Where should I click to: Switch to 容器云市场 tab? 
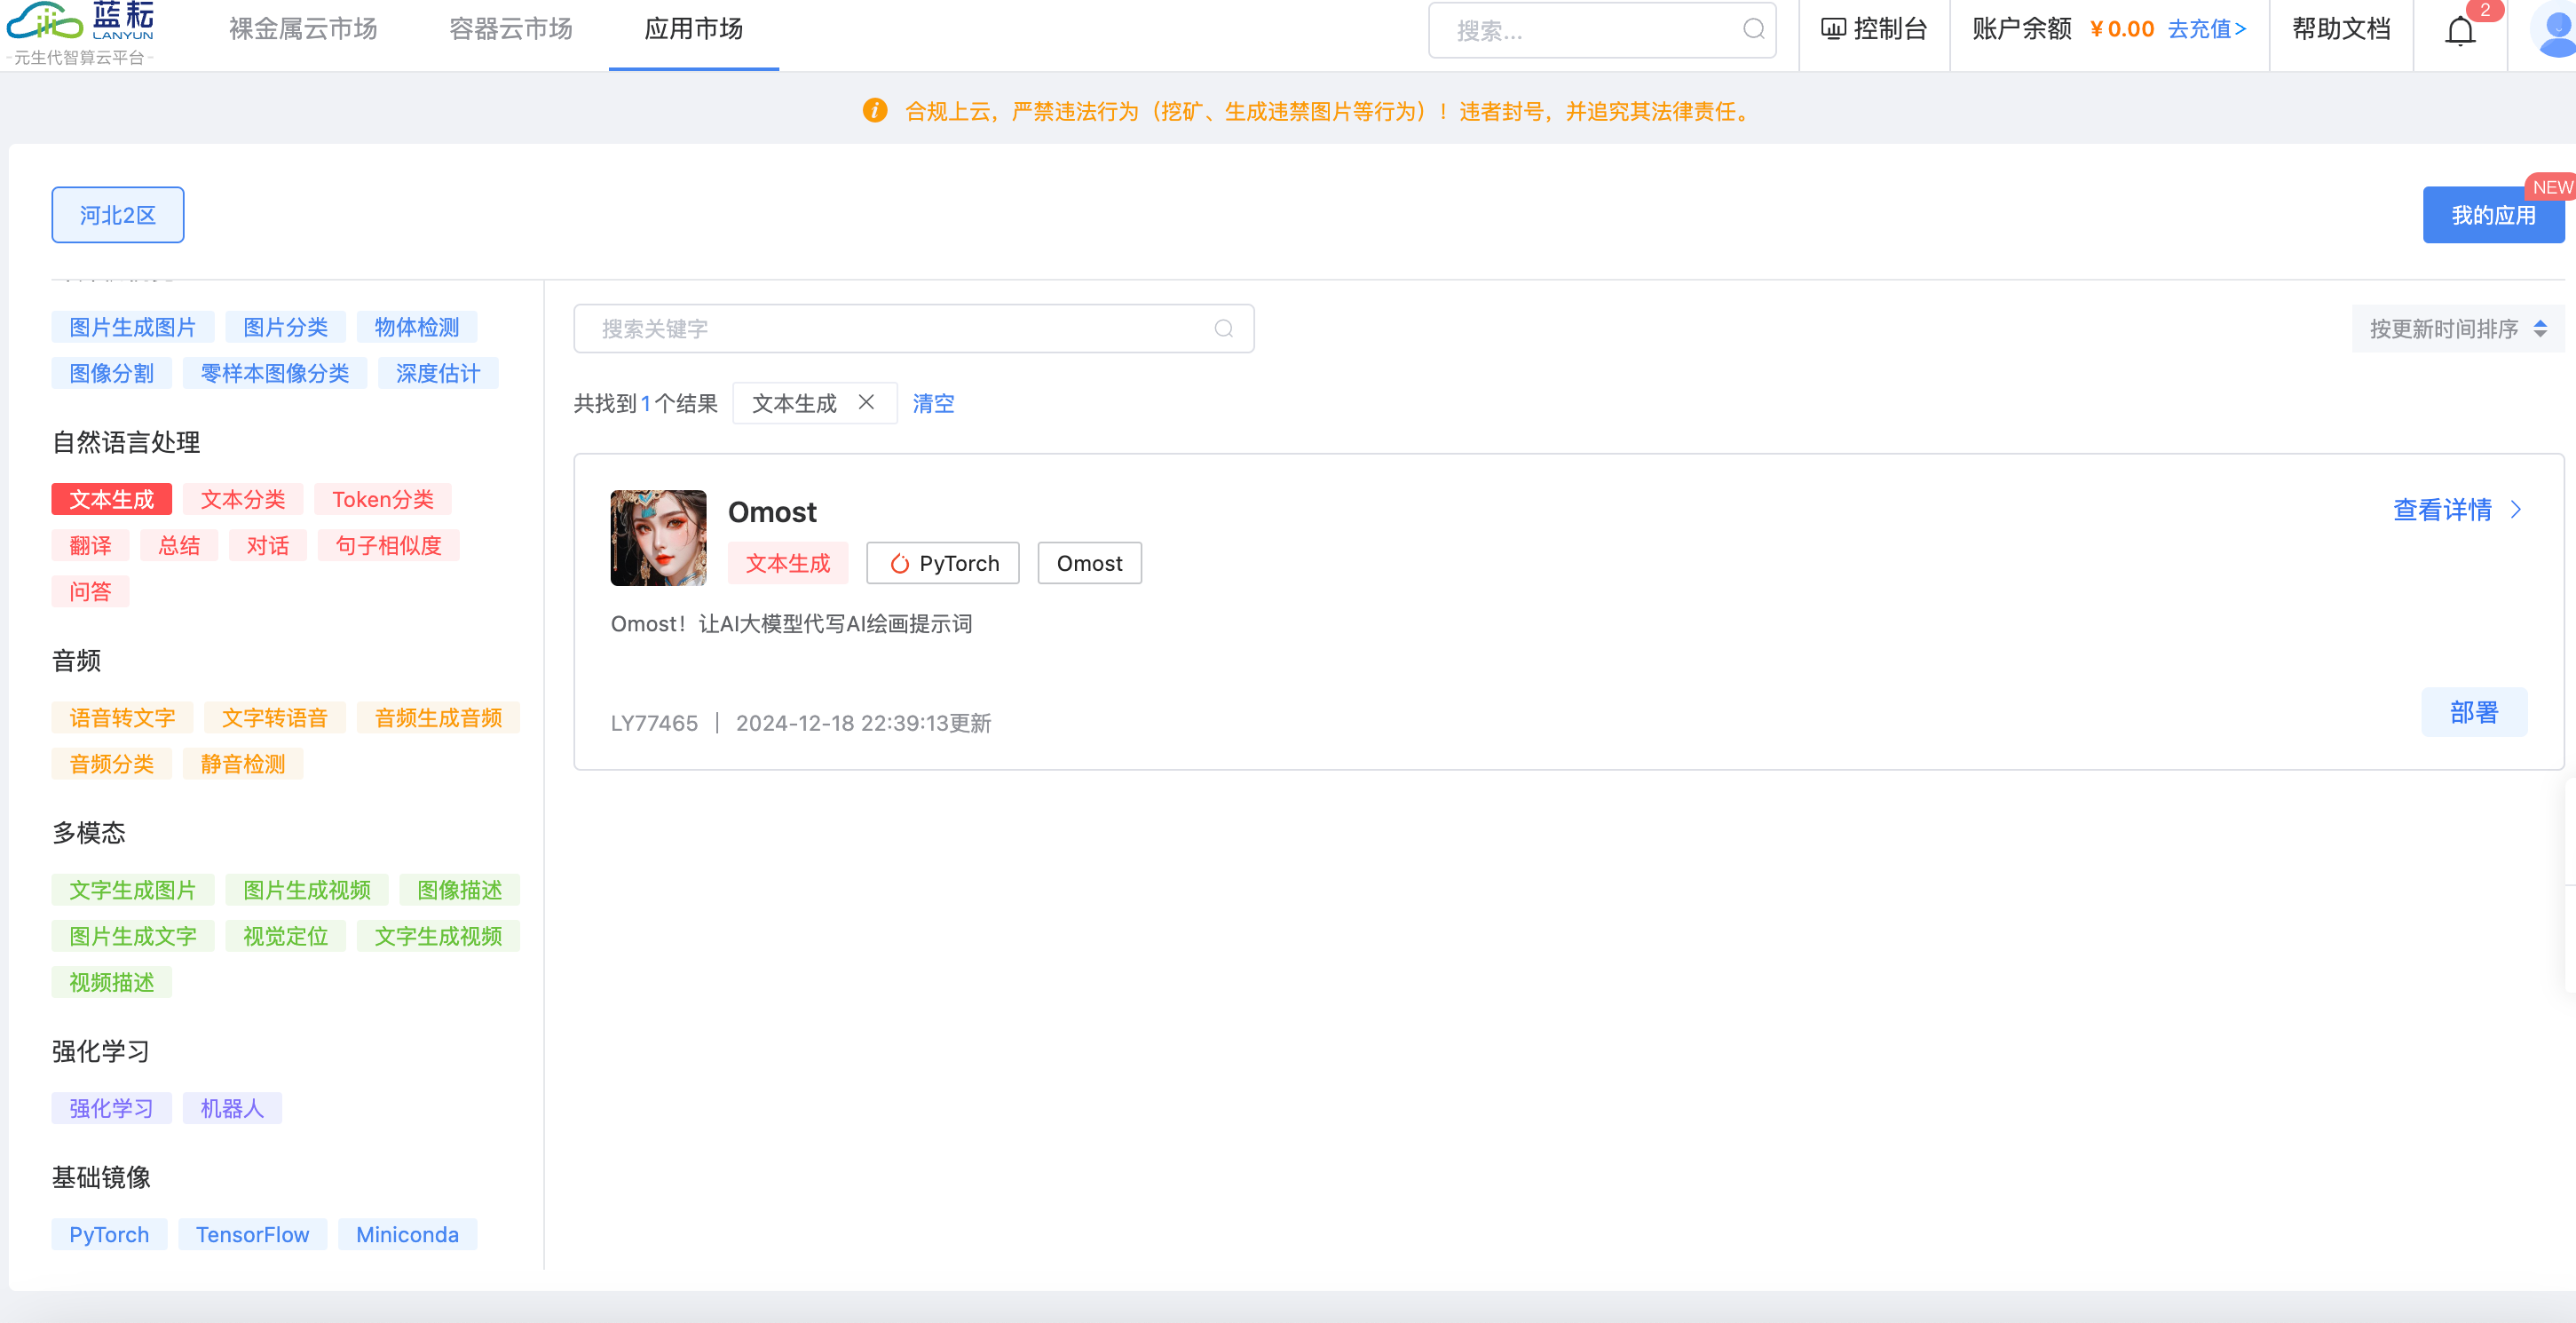click(510, 29)
